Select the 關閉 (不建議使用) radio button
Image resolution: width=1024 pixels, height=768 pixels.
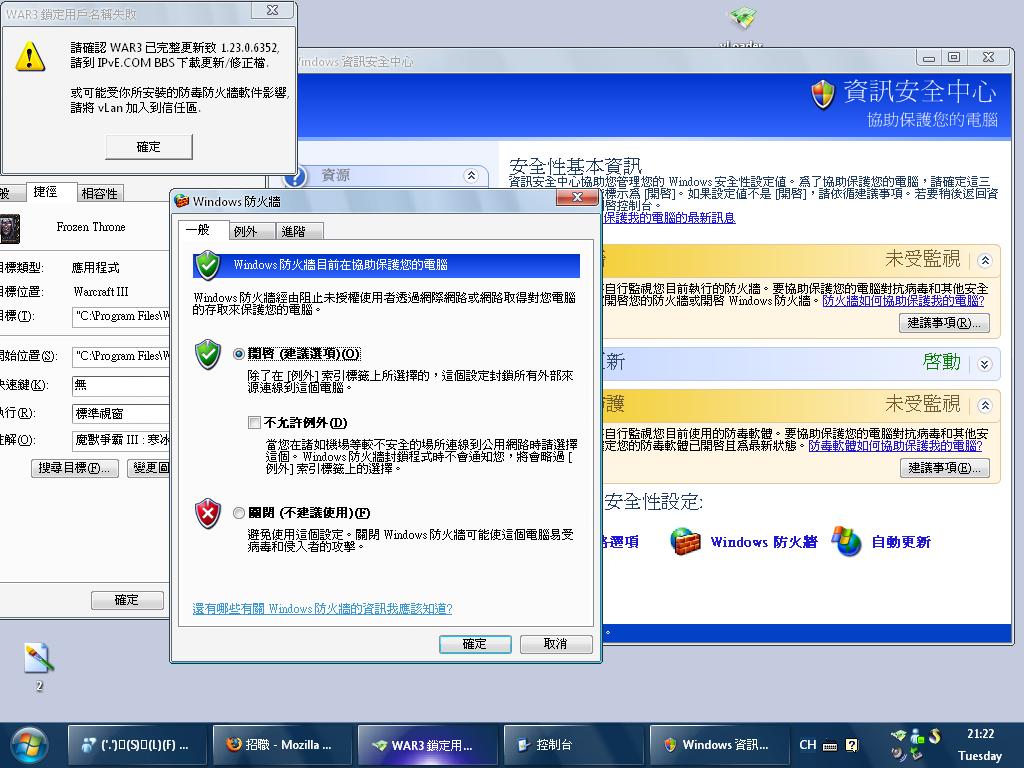click(x=239, y=513)
